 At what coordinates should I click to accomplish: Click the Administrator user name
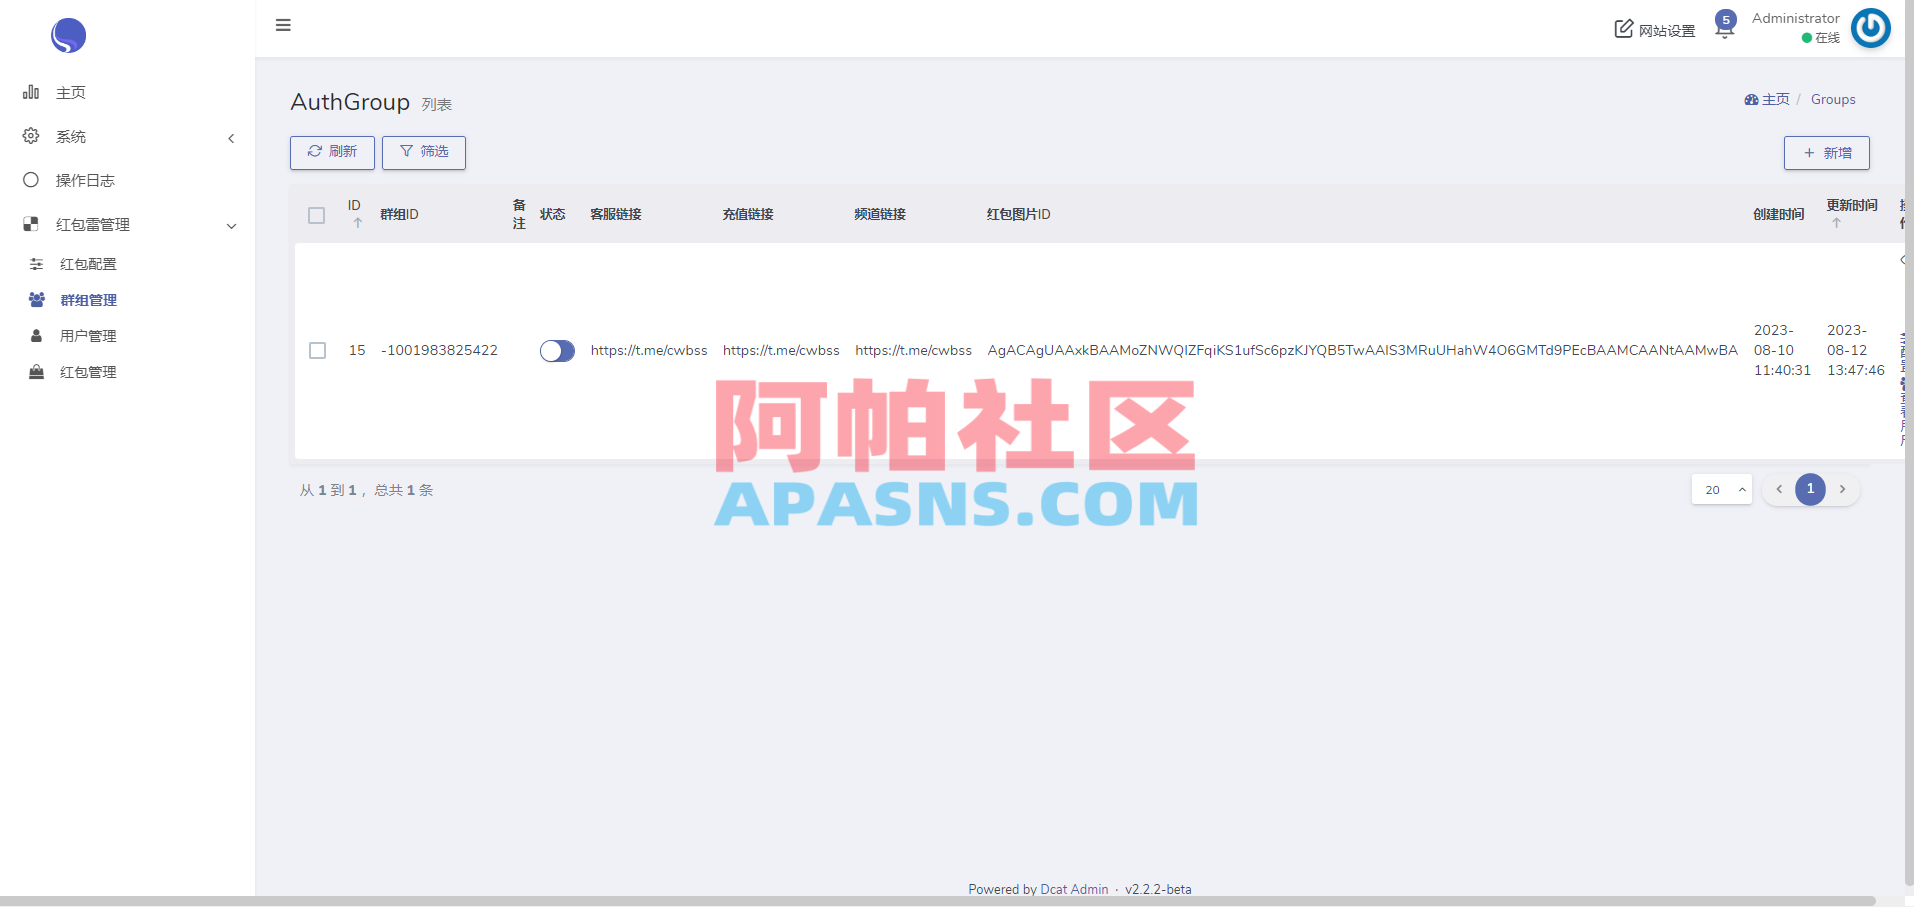tap(1795, 18)
